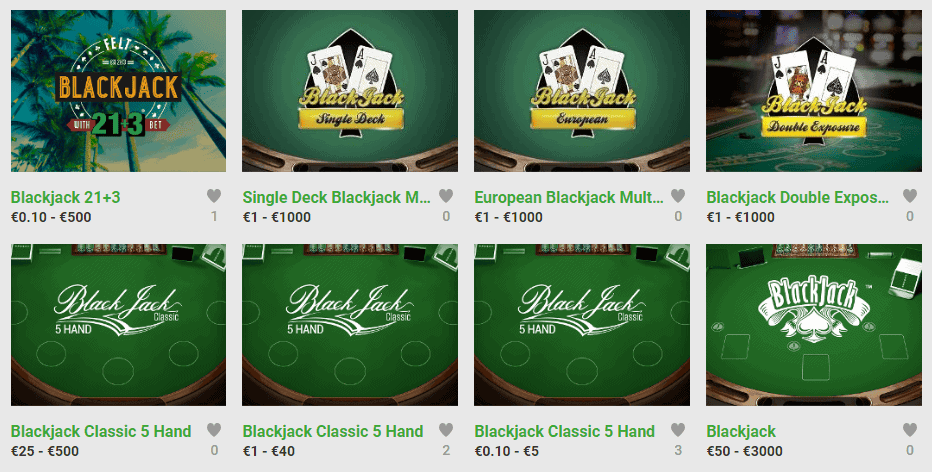Launch €1 - €40 Blackjack Classic thumbnail
This screenshot has height=472, width=932.
350,325
